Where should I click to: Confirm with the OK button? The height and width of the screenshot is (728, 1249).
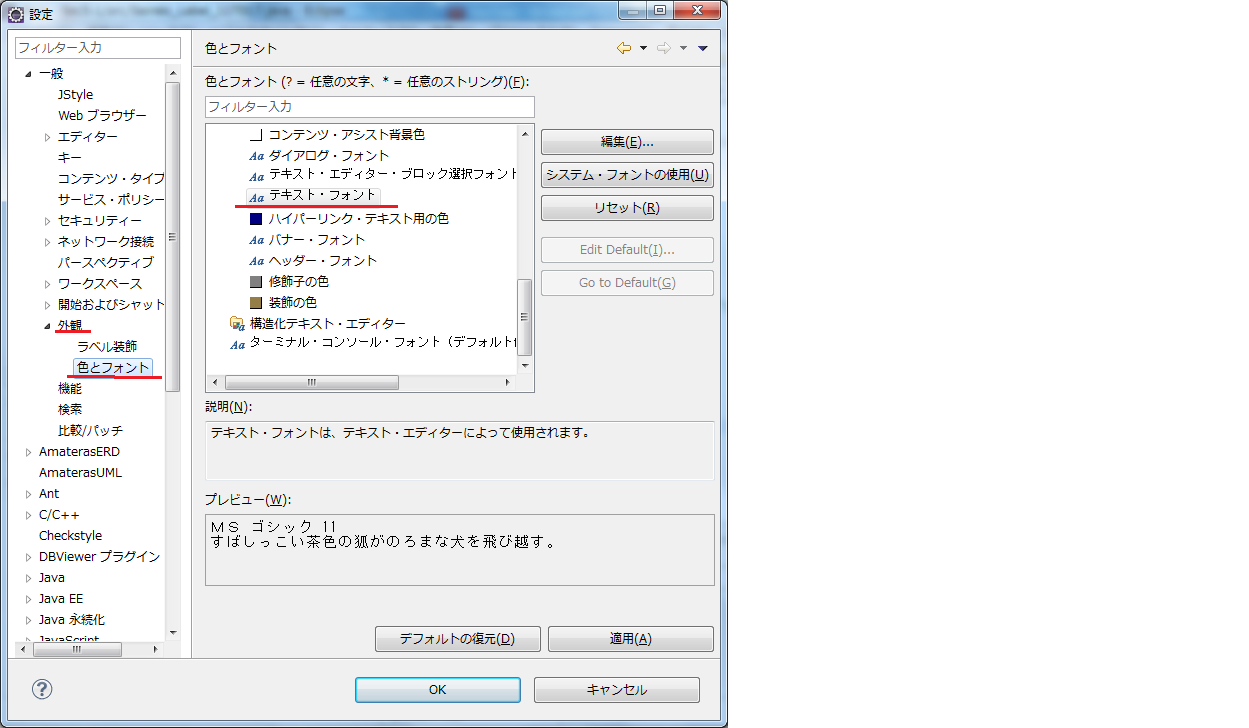(438, 690)
